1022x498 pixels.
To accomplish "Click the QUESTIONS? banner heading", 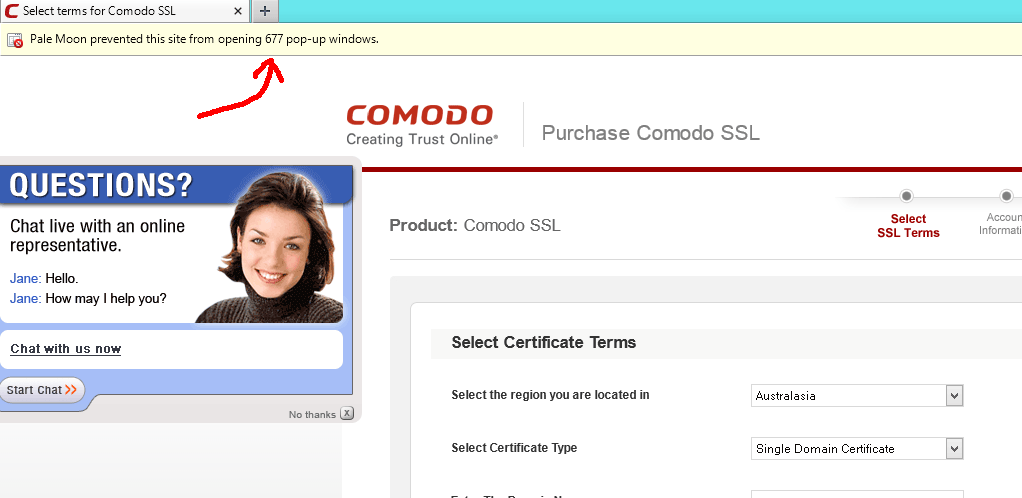I will coord(102,184).
